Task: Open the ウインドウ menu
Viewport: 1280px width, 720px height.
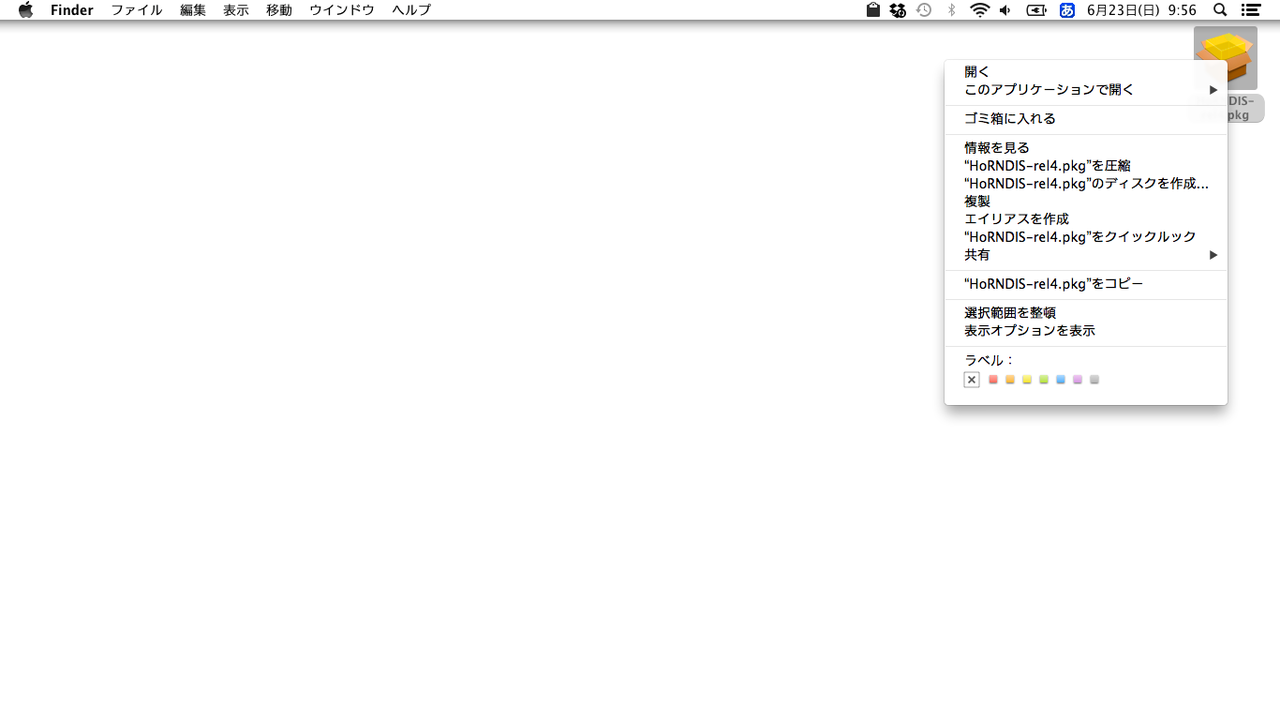Action: click(x=342, y=10)
